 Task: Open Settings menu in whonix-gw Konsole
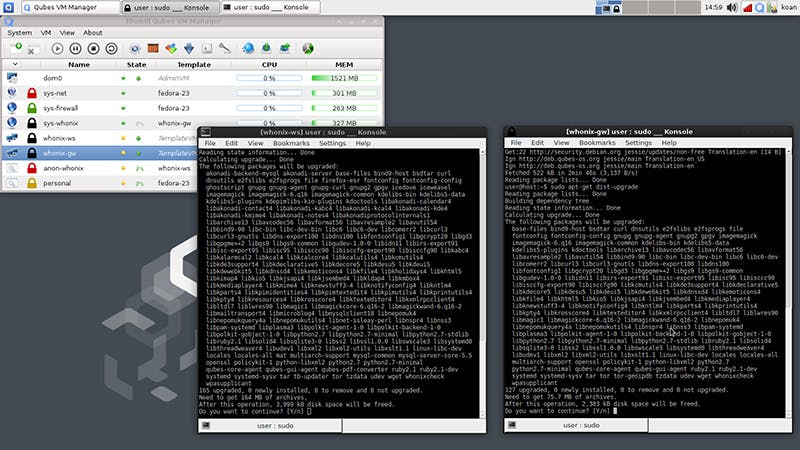[638, 143]
